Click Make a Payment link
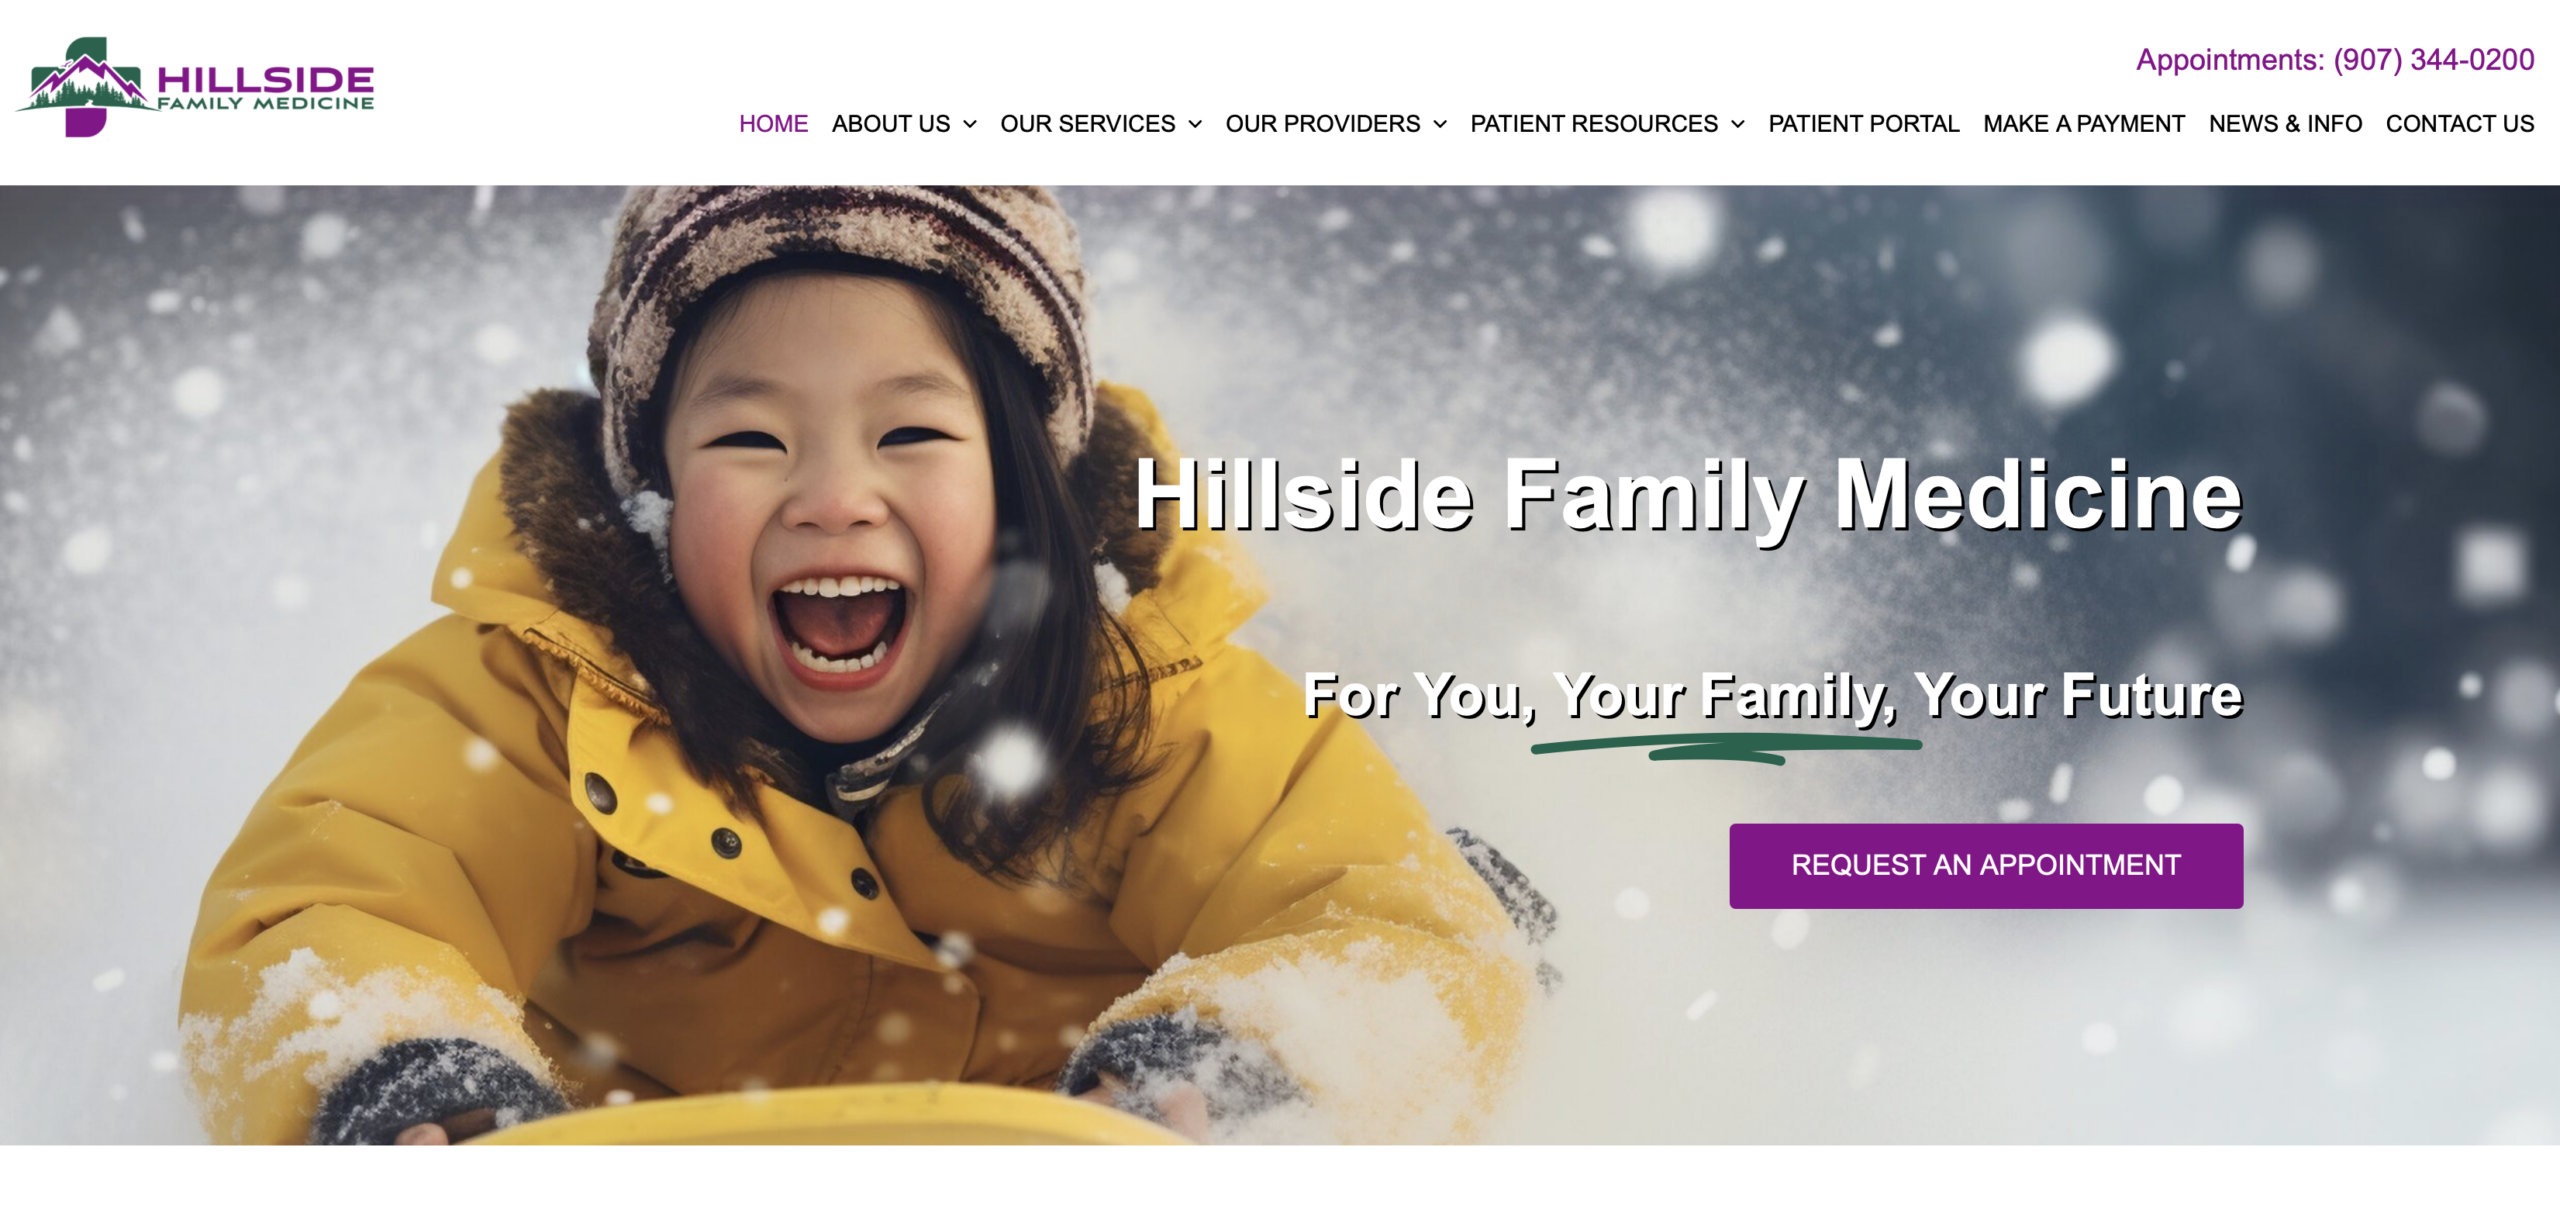This screenshot has width=2560, height=1230. pos(2084,124)
